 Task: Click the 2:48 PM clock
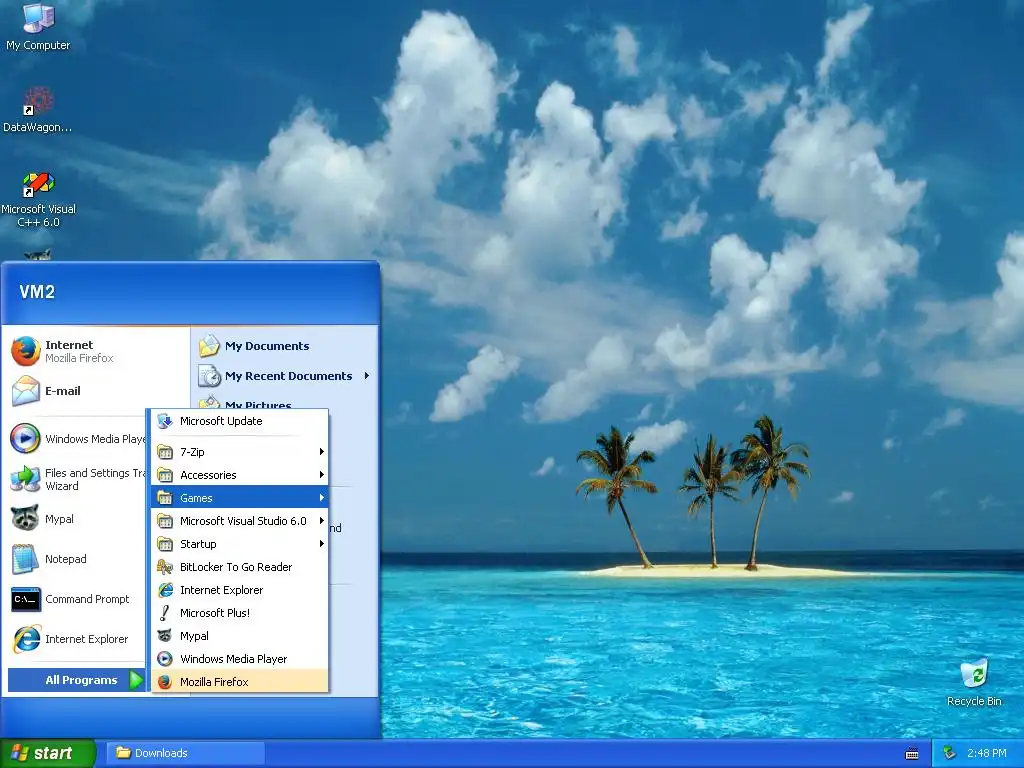pos(986,753)
